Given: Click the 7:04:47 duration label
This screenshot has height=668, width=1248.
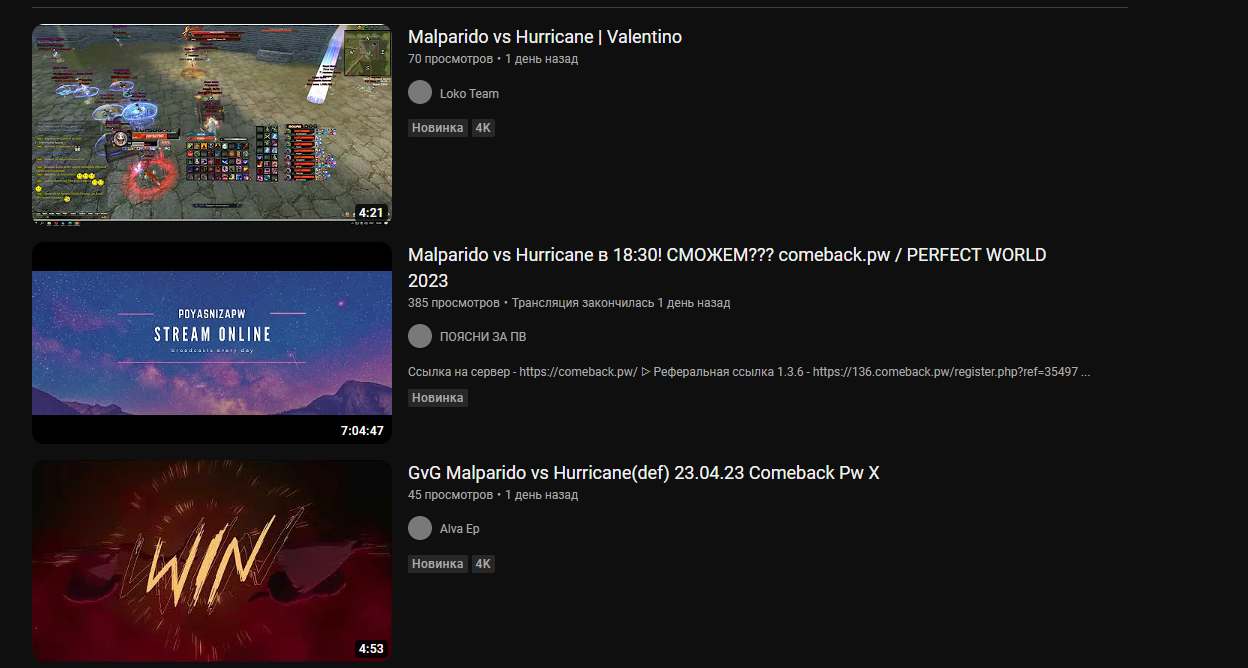Looking at the screenshot, I should coord(362,431).
